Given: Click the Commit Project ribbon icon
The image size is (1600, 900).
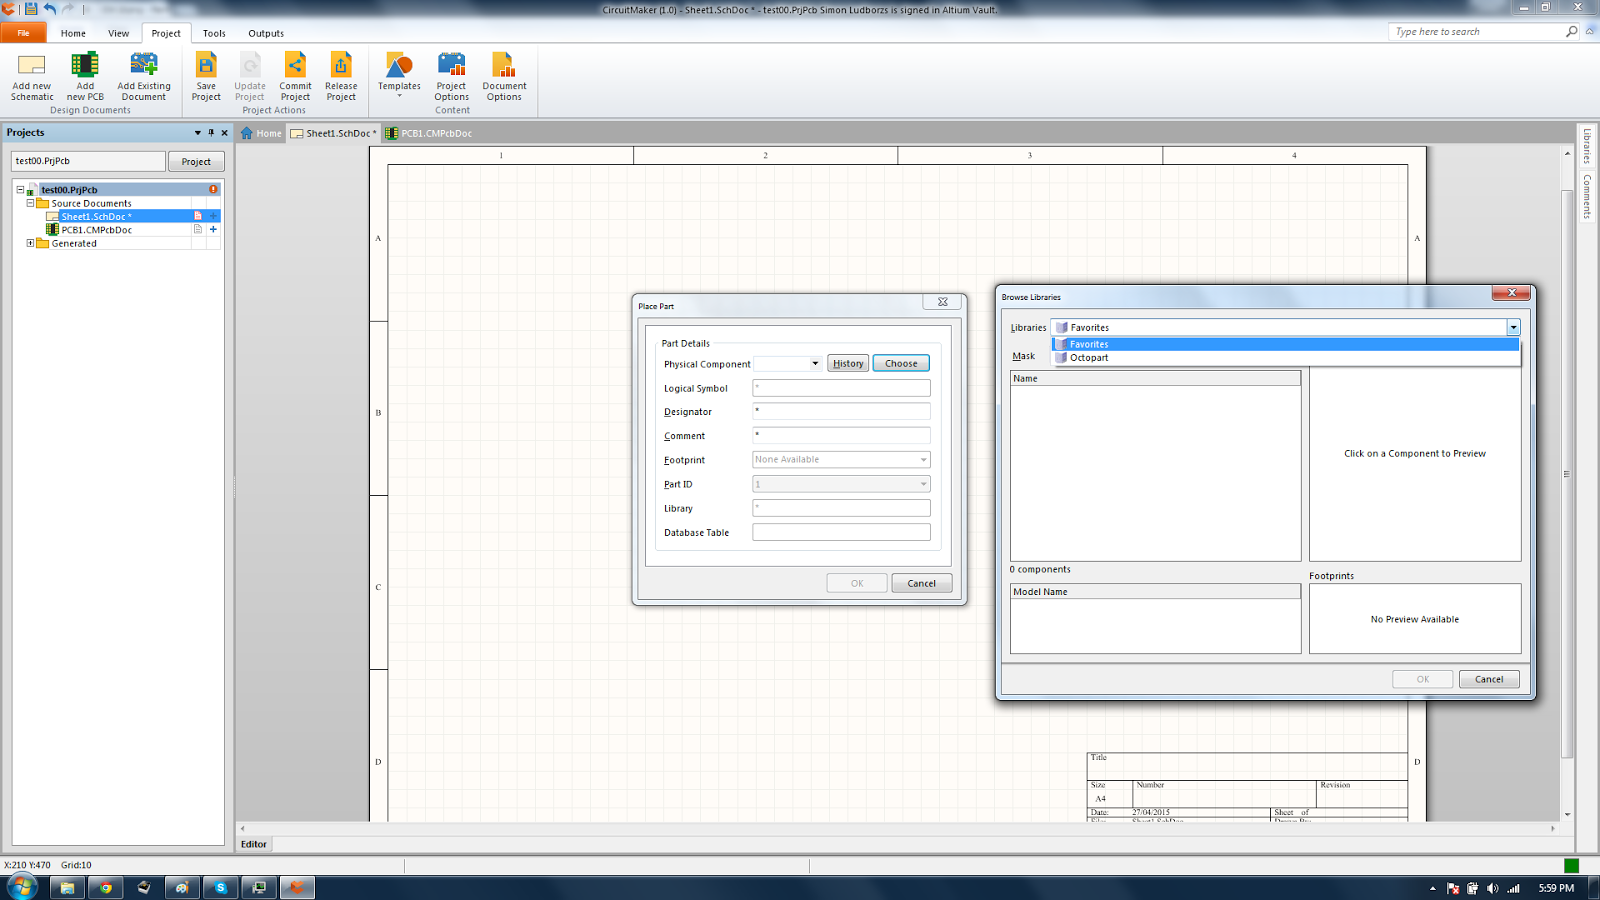Looking at the screenshot, I should click(295, 76).
